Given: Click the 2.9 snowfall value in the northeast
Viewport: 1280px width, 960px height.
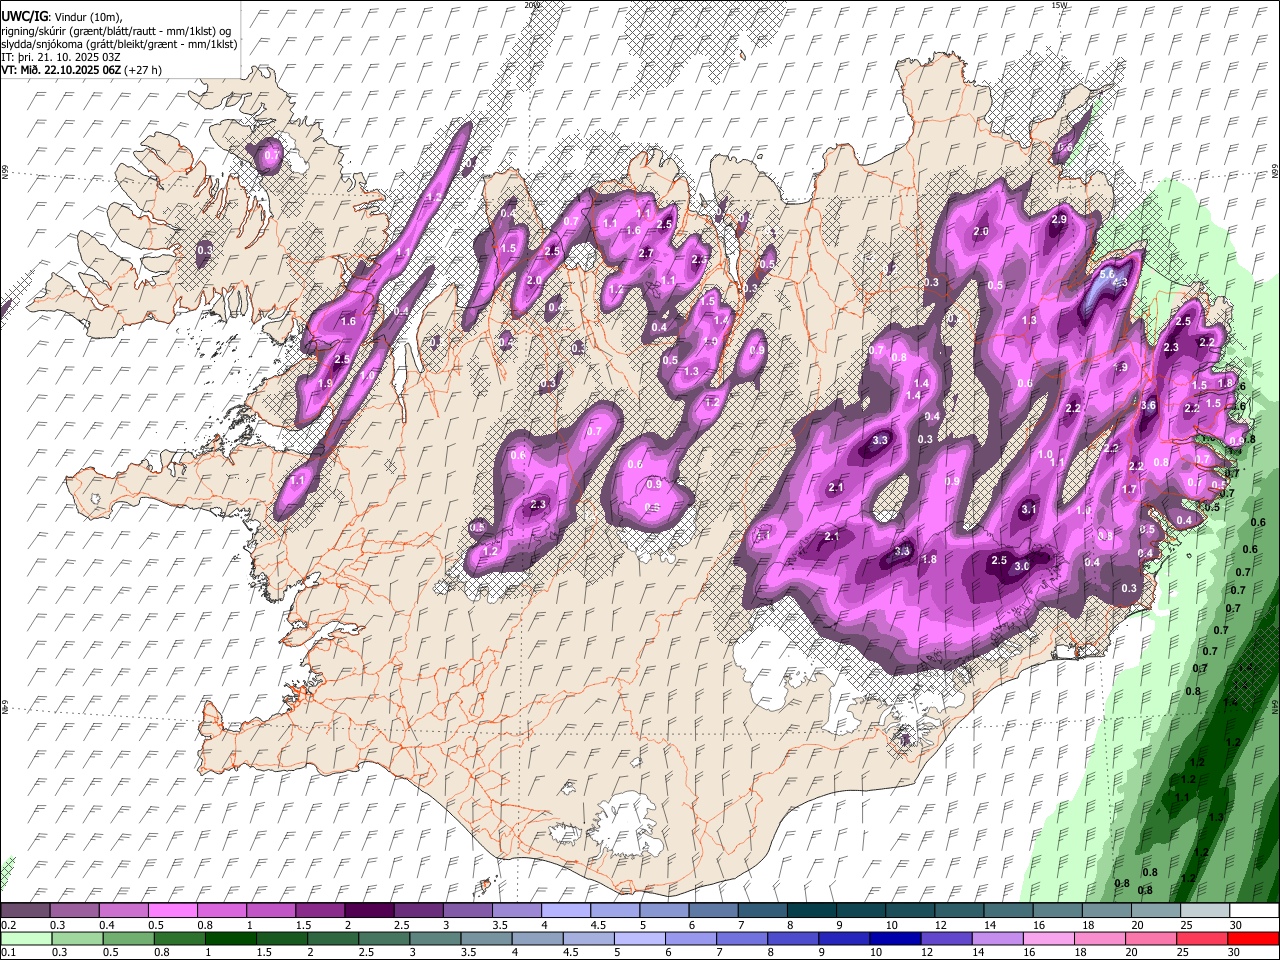Looking at the screenshot, I should pyautogui.click(x=1059, y=219).
